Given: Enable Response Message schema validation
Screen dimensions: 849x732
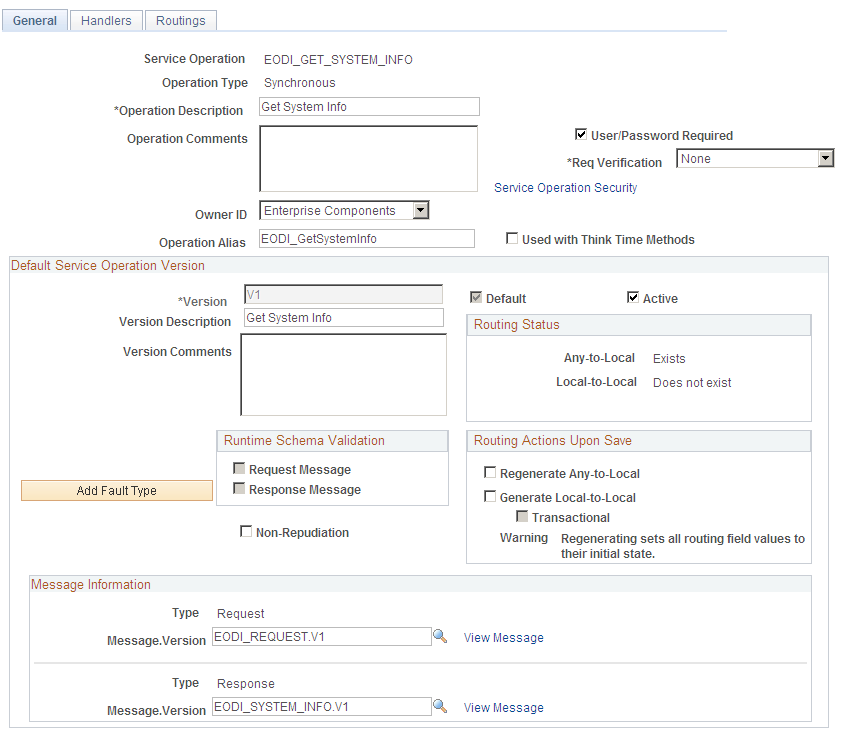Looking at the screenshot, I should coord(239,489).
